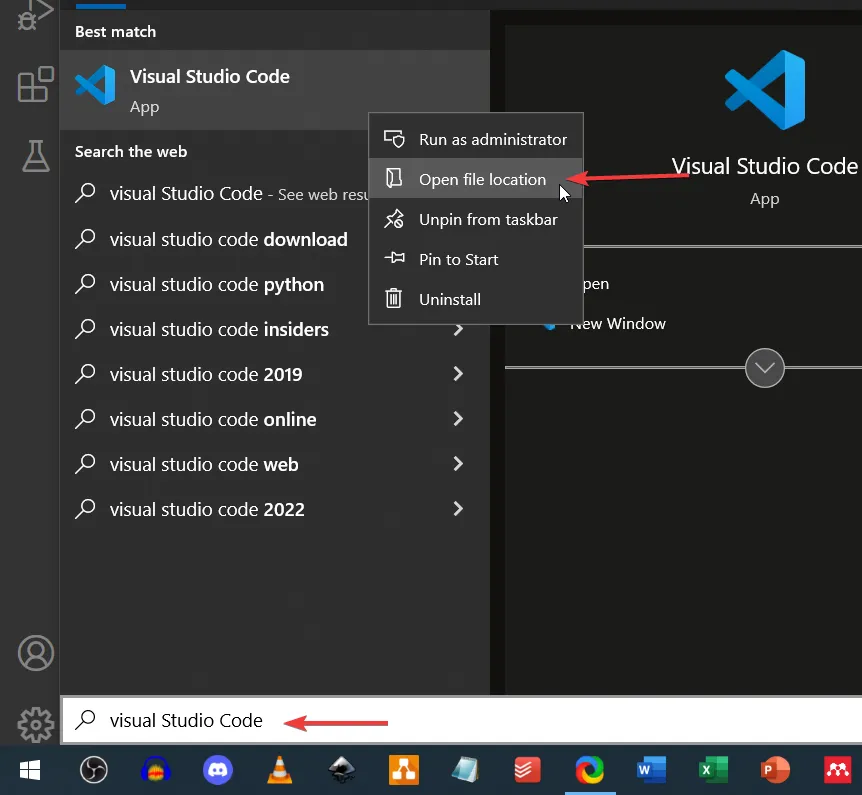
Task: Open VS Code Run and Debug sidebar icon
Action: (x=35, y=15)
